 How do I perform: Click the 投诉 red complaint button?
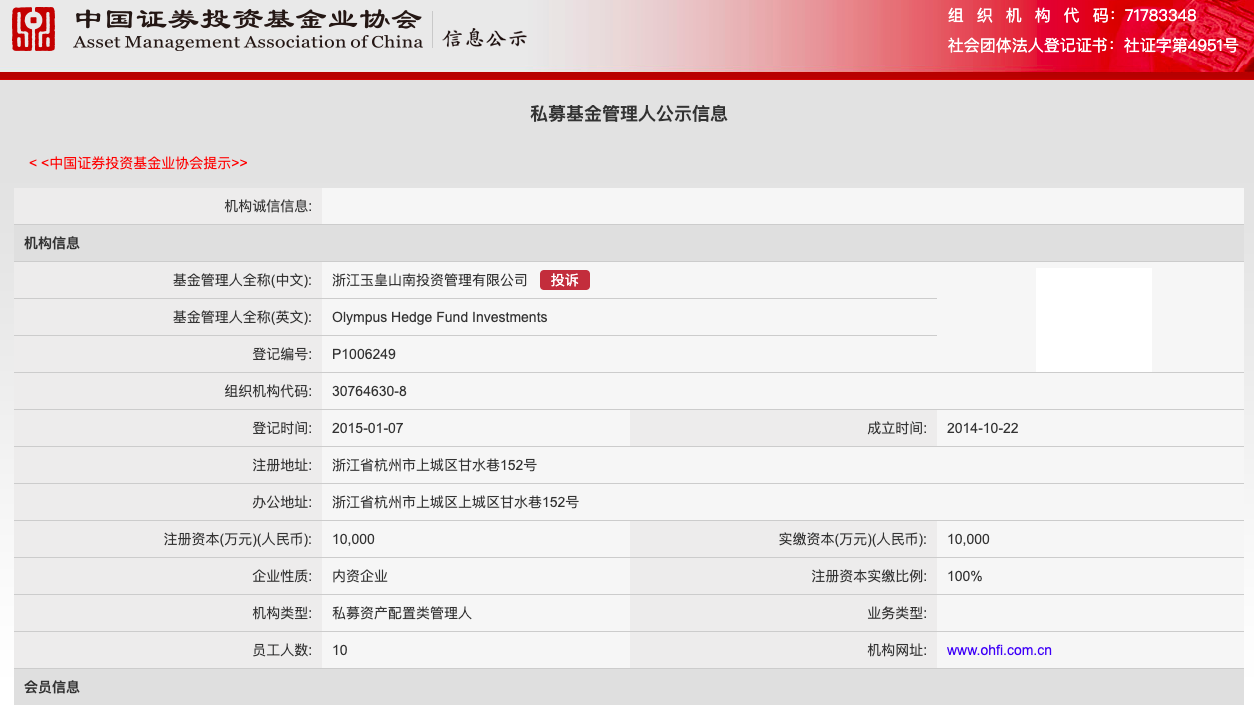(565, 280)
